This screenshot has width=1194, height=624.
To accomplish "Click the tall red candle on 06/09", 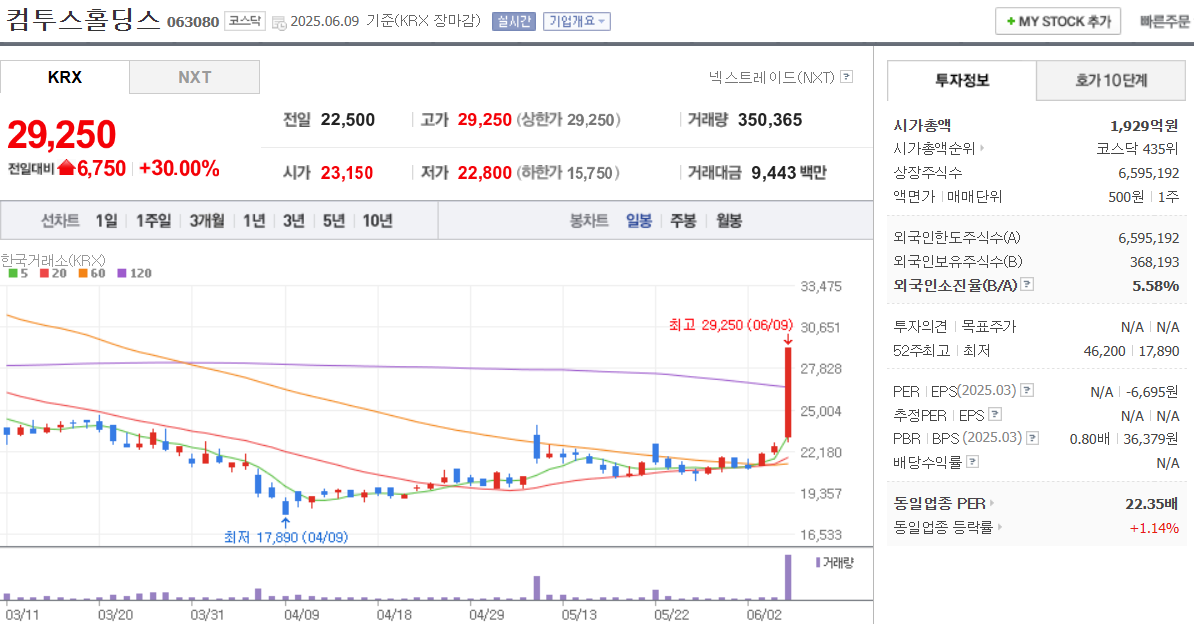I will point(788,393).
